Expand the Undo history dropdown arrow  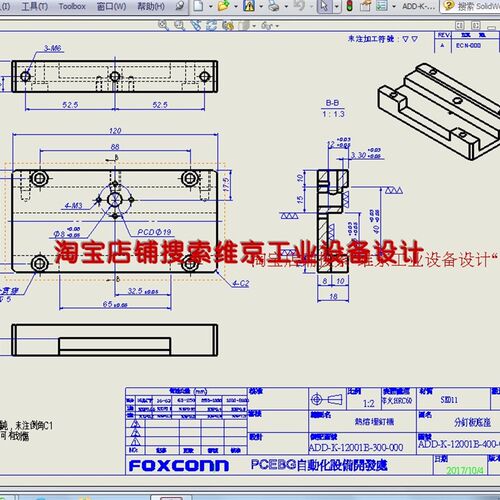311,6
